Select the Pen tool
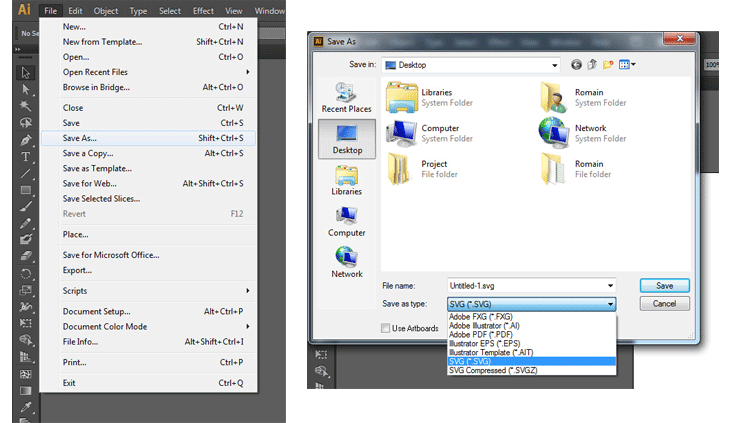The height and width of the screenshot is (423, 730). tap(25, 140)
